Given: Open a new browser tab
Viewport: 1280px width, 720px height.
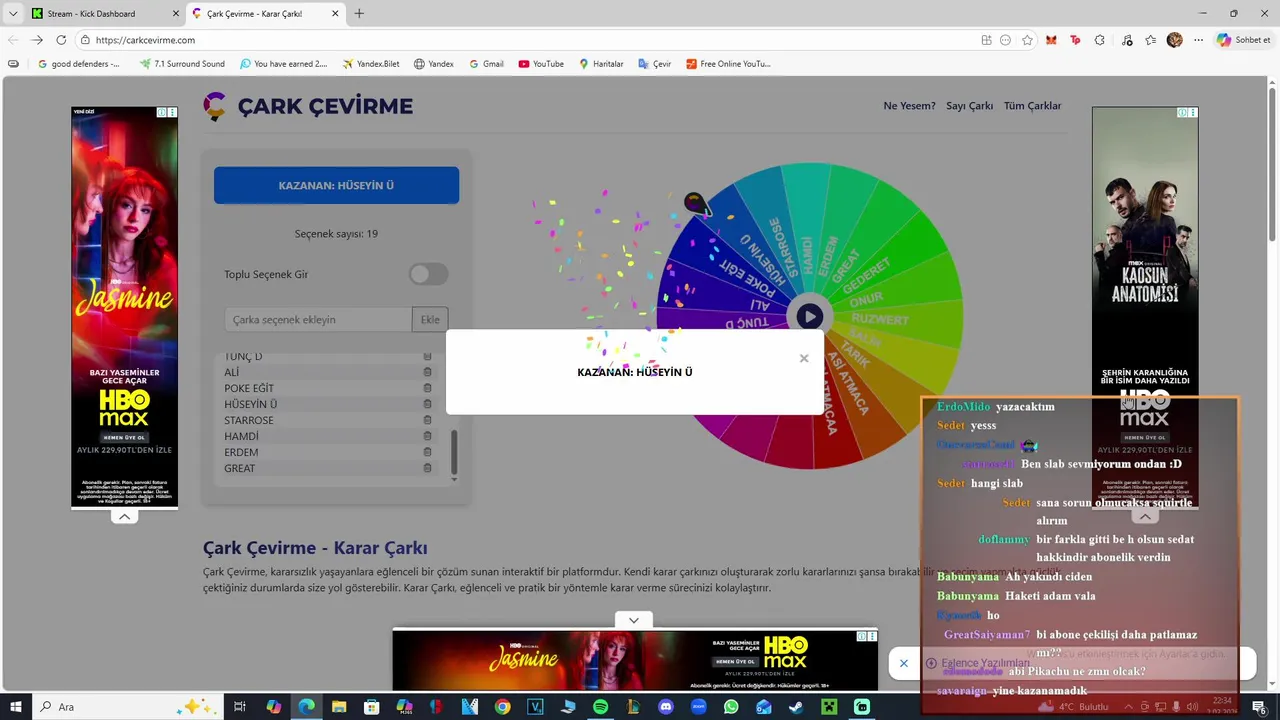Looking at the screenshot, I should pyautogui.click(x=359, y=14).
